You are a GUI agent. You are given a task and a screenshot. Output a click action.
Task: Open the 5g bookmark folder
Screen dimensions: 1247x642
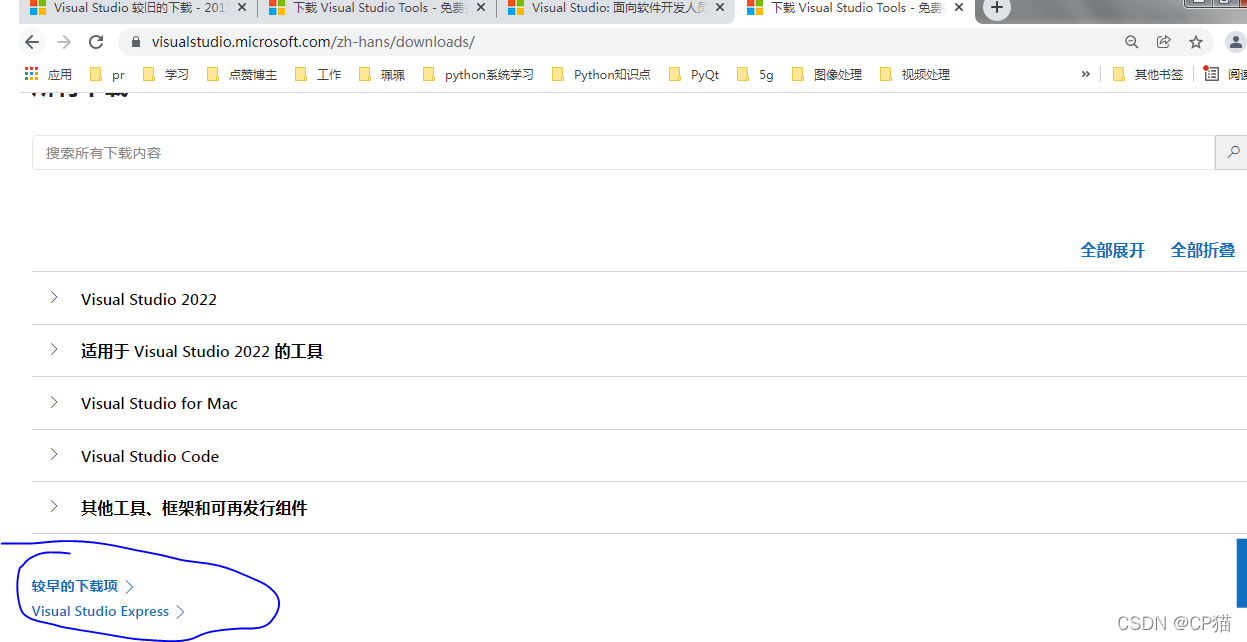click(x=754, y=74)
